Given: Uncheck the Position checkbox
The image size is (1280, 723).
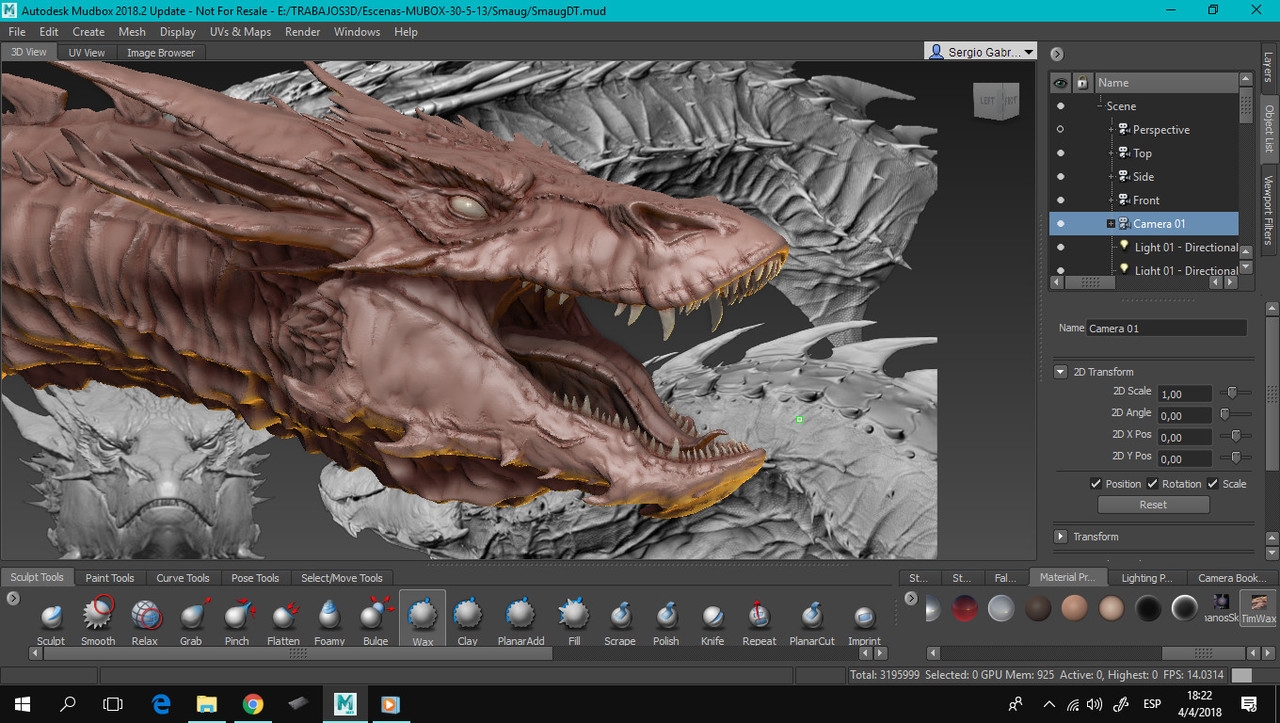Looking at the screenshot, I should tap(1096, 483).
